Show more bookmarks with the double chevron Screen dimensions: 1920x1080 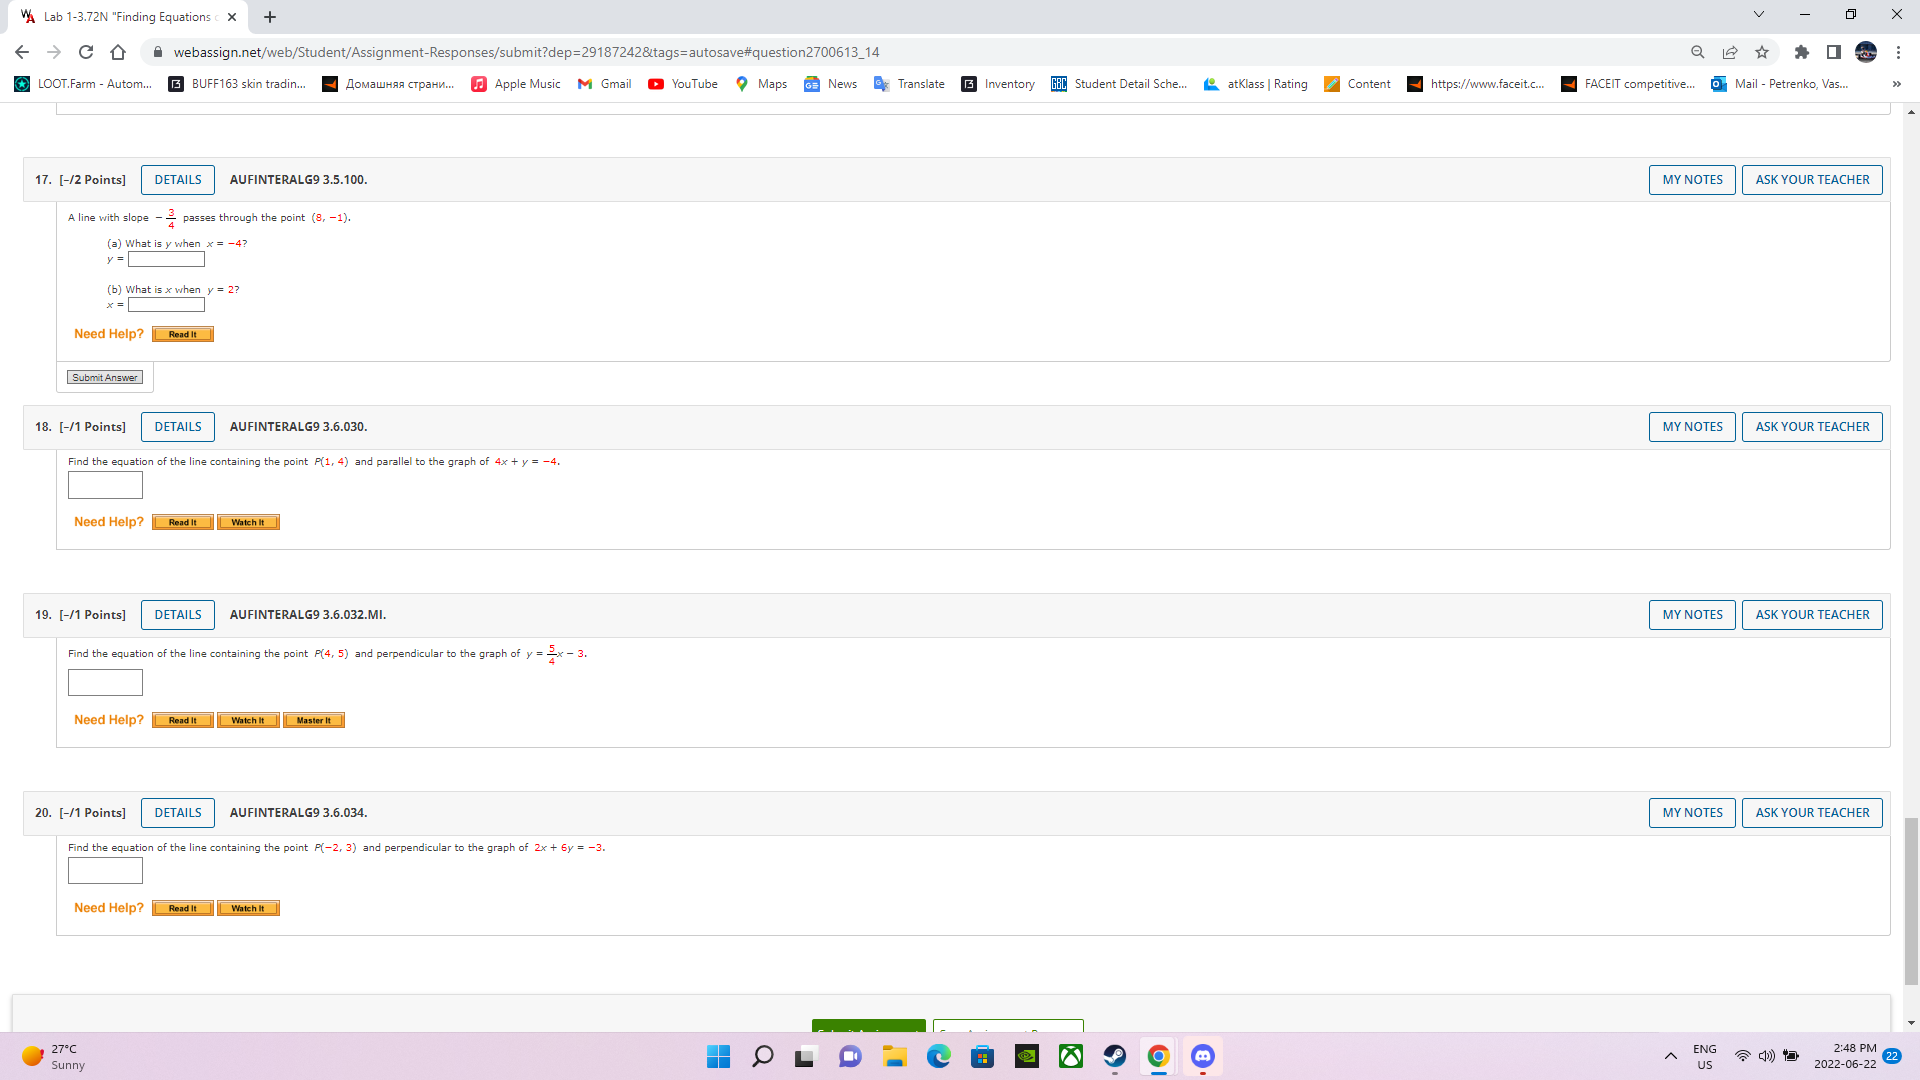(1897, 84)
